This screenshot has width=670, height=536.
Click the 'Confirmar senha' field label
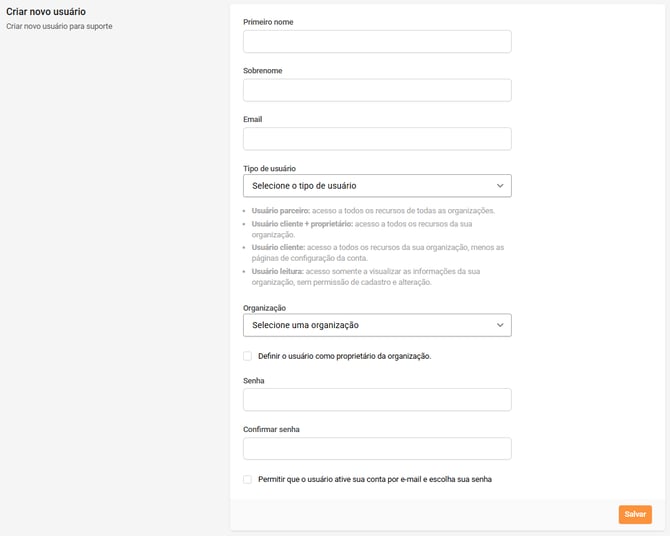(271, 429)
